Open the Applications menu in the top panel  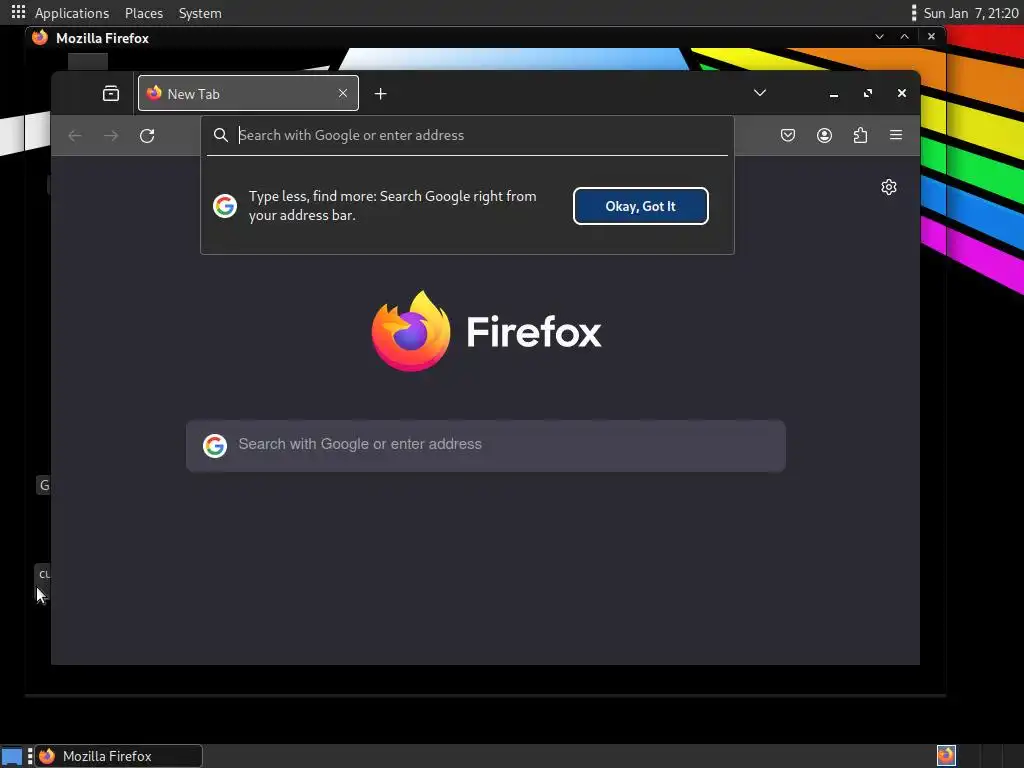point(72,13)
